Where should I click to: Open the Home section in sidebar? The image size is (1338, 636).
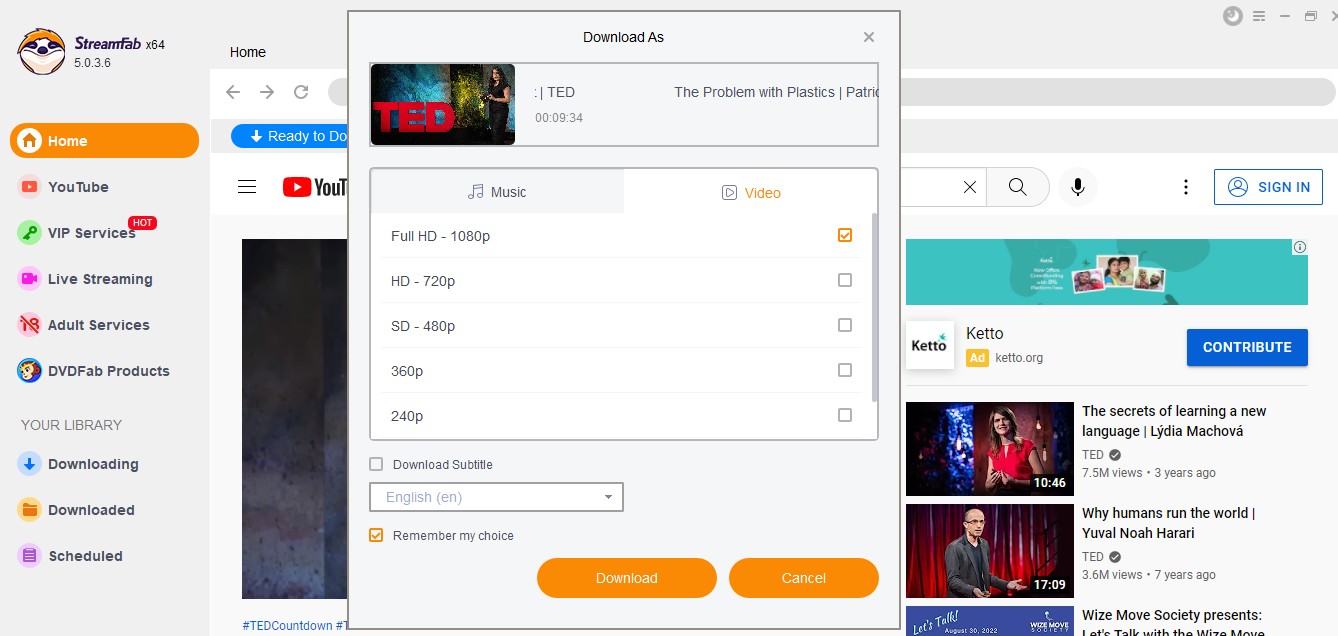(104, 141)
